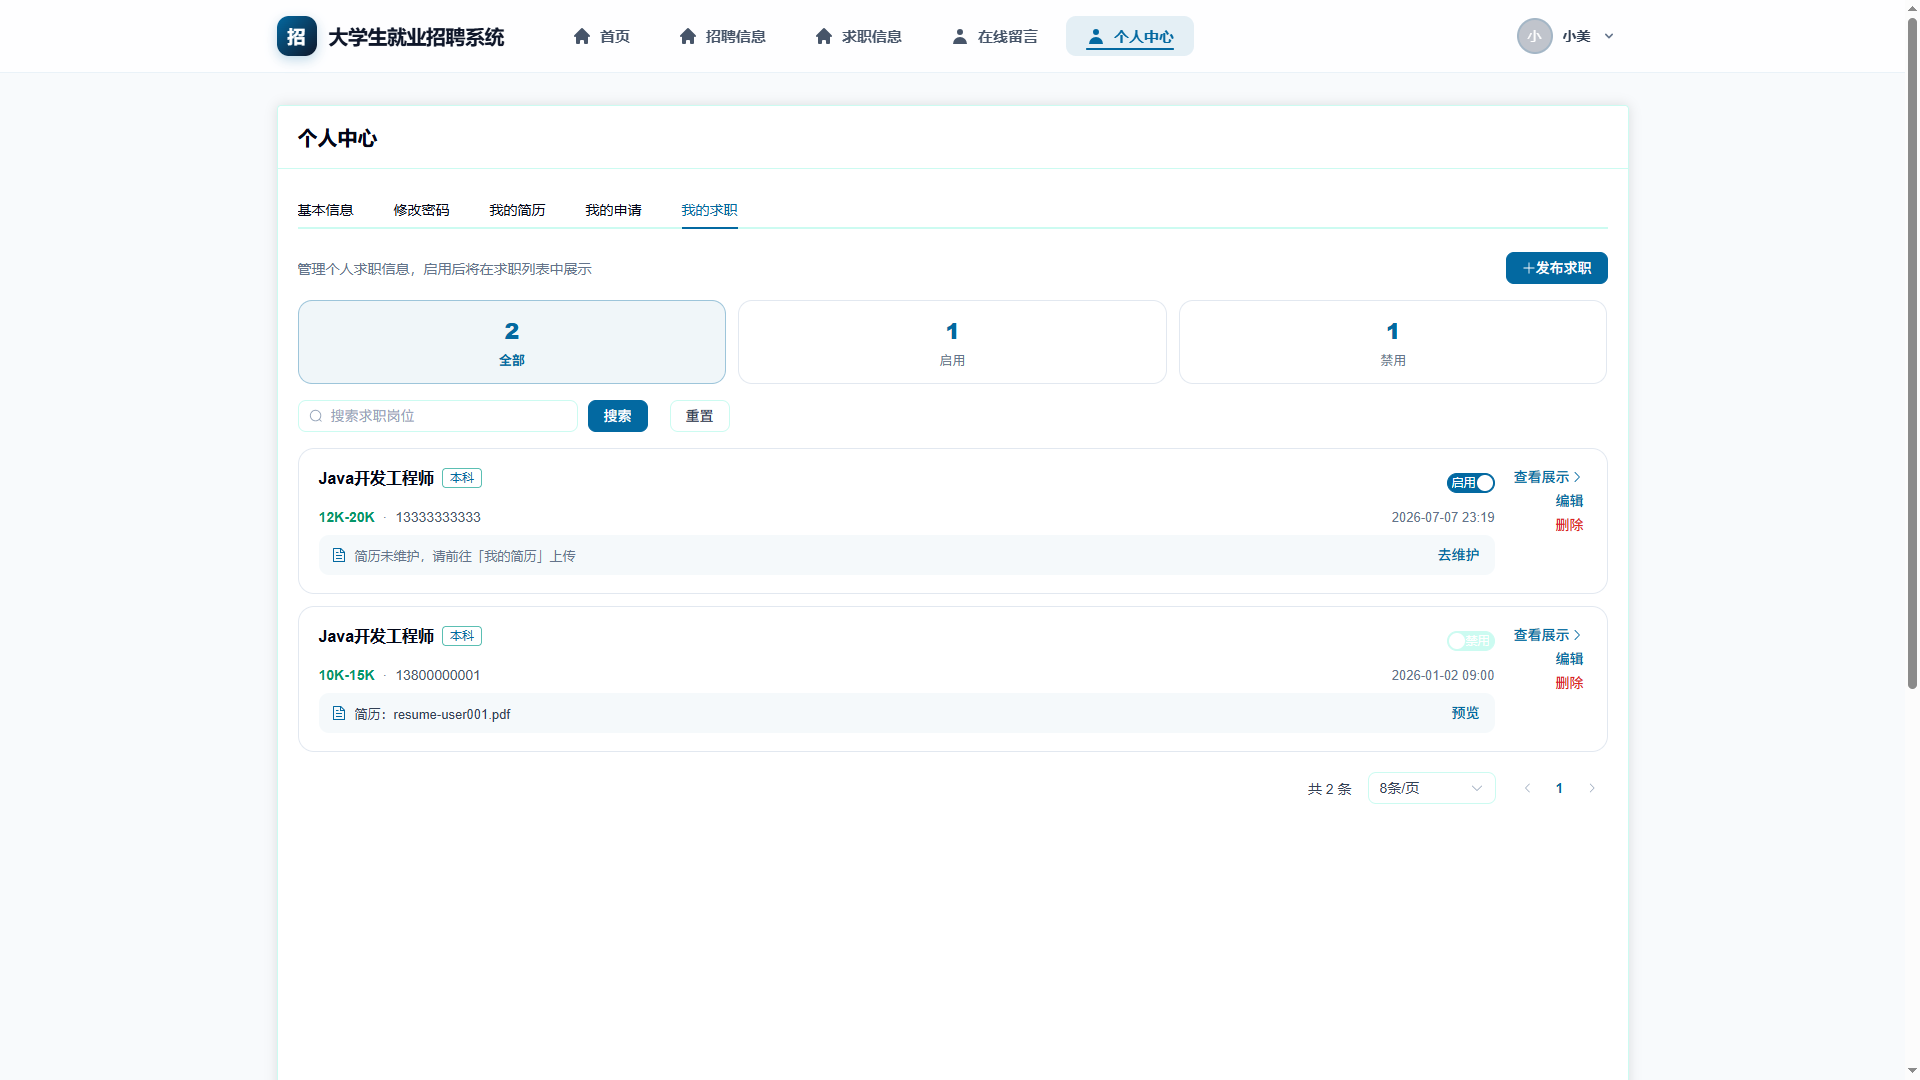This screenshot has height=1080, width=1920.
Task: Click phone number 13800000001
Action: tap(438, 675)
